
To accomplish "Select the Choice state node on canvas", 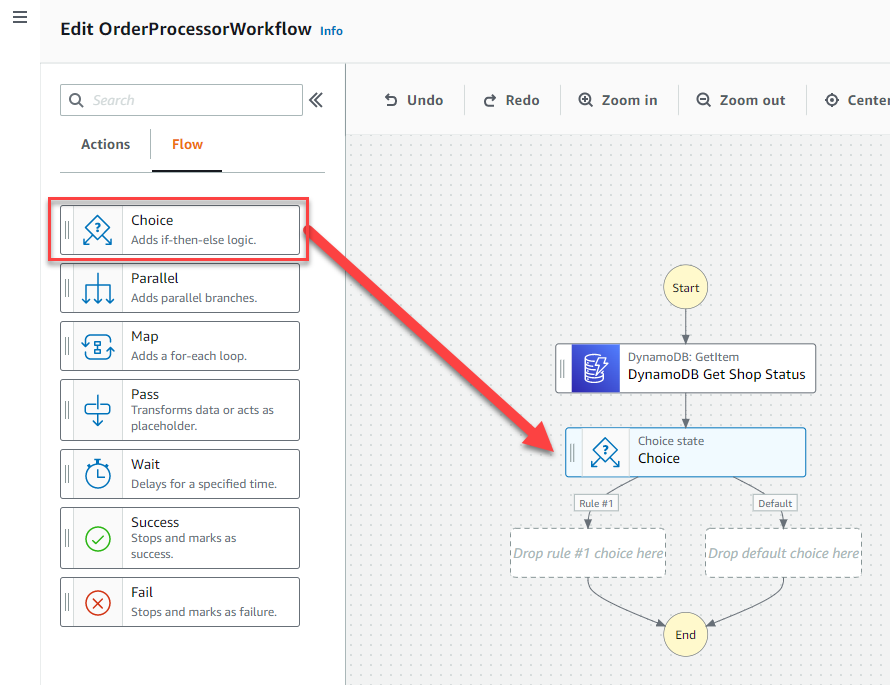I will (685, 452).
